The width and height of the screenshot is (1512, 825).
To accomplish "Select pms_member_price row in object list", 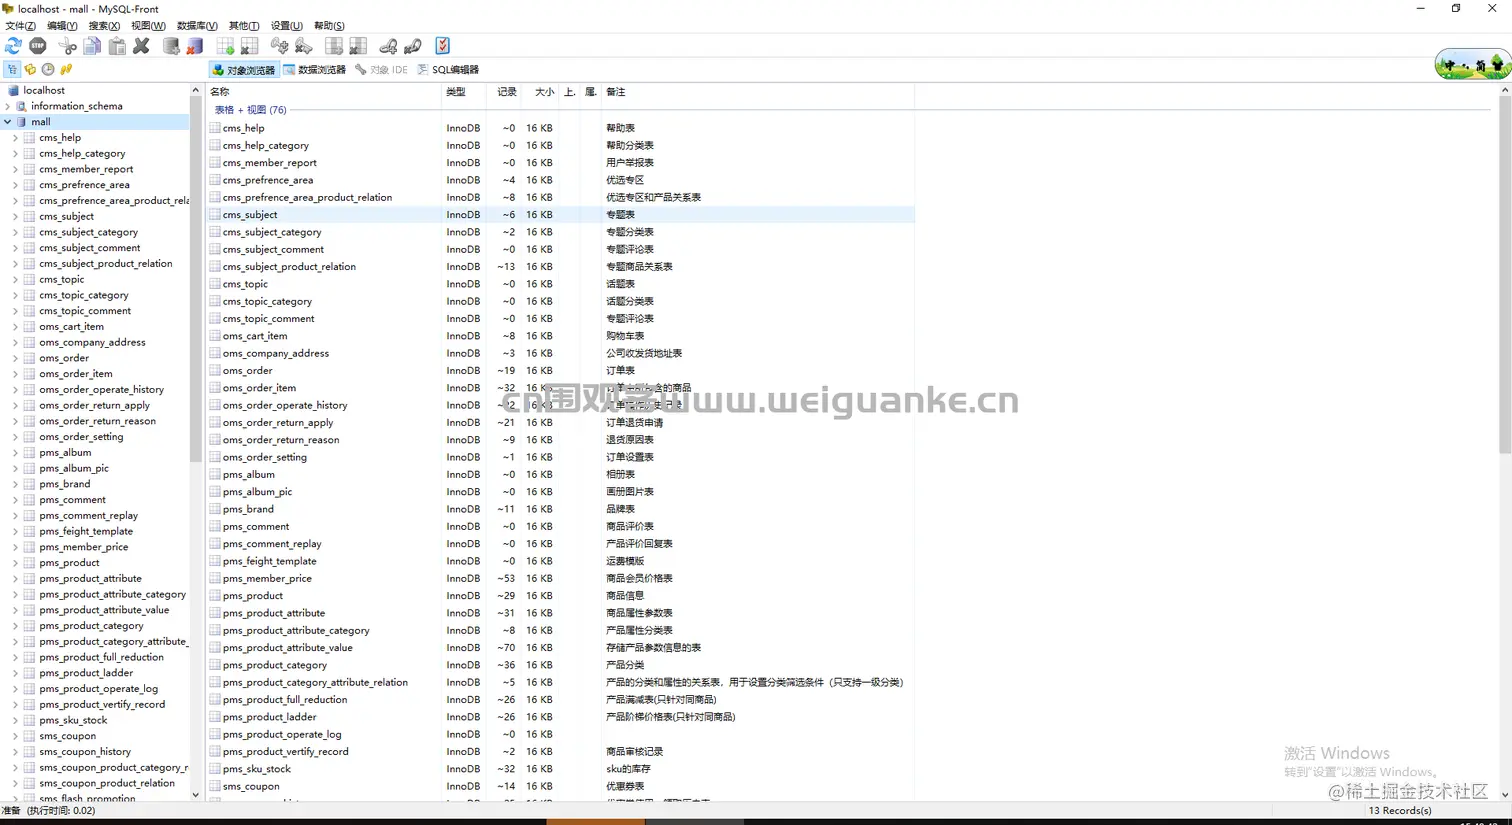I will point(561,578).
